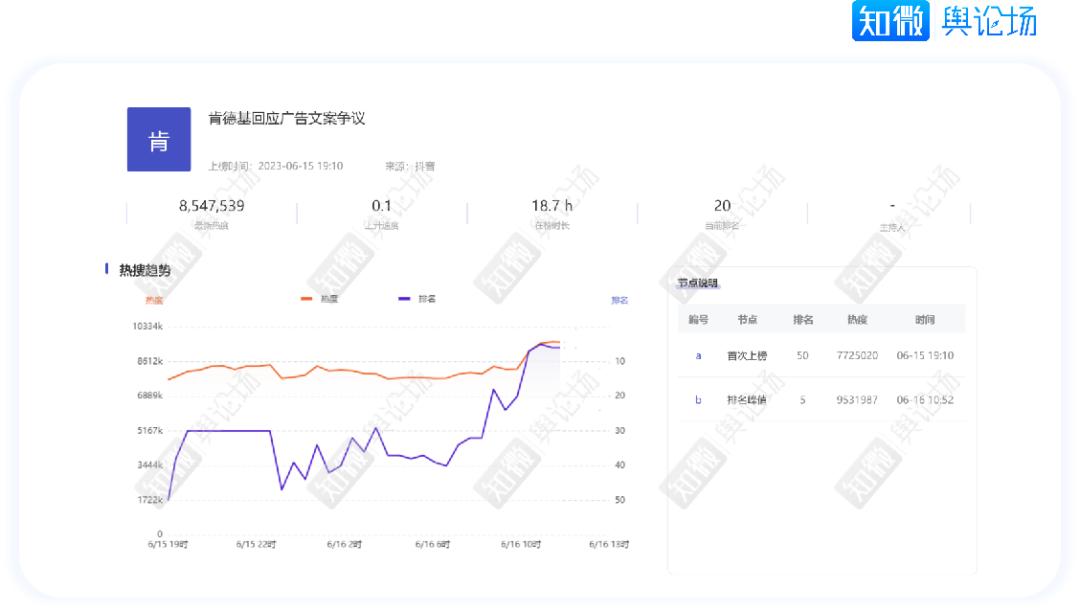Click the 6/16 10时 x-axis label
Image resolution: width=1080 pixels, height=612 pixels.
point(521,545)
